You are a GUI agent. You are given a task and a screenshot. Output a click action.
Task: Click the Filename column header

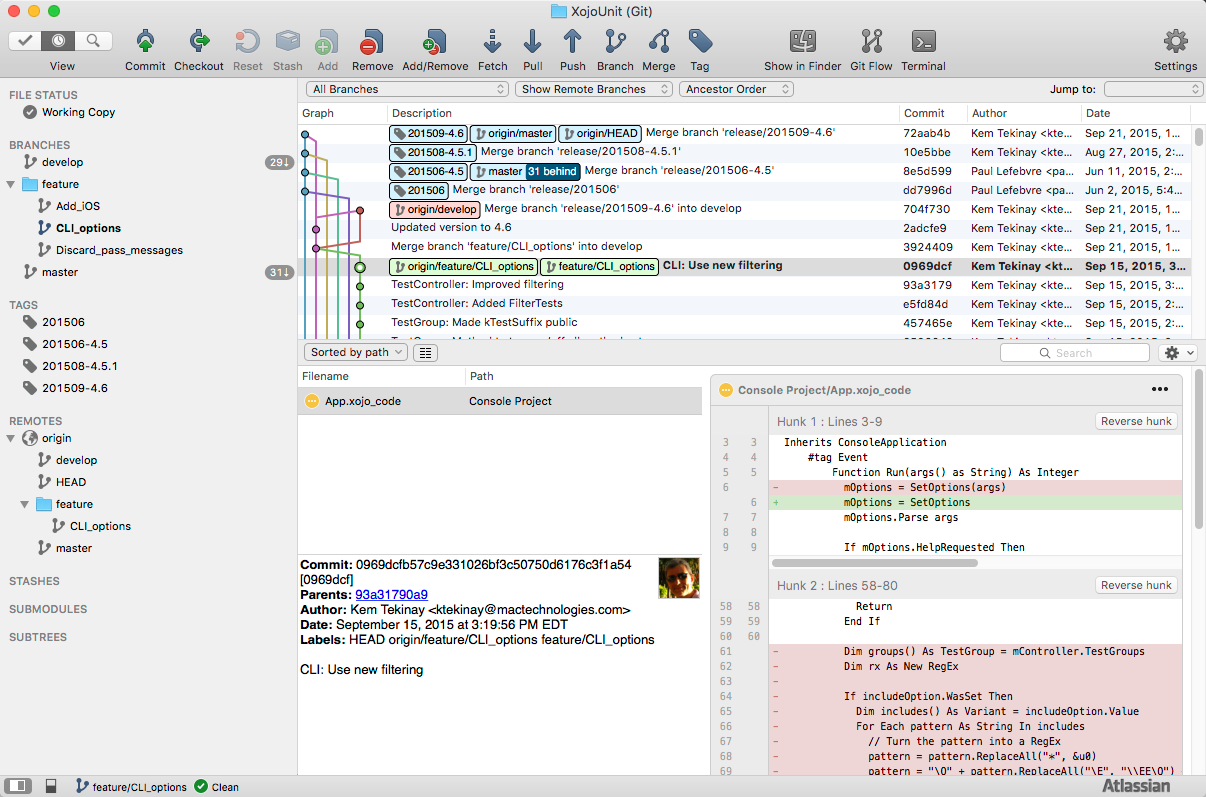pos(382,376)
